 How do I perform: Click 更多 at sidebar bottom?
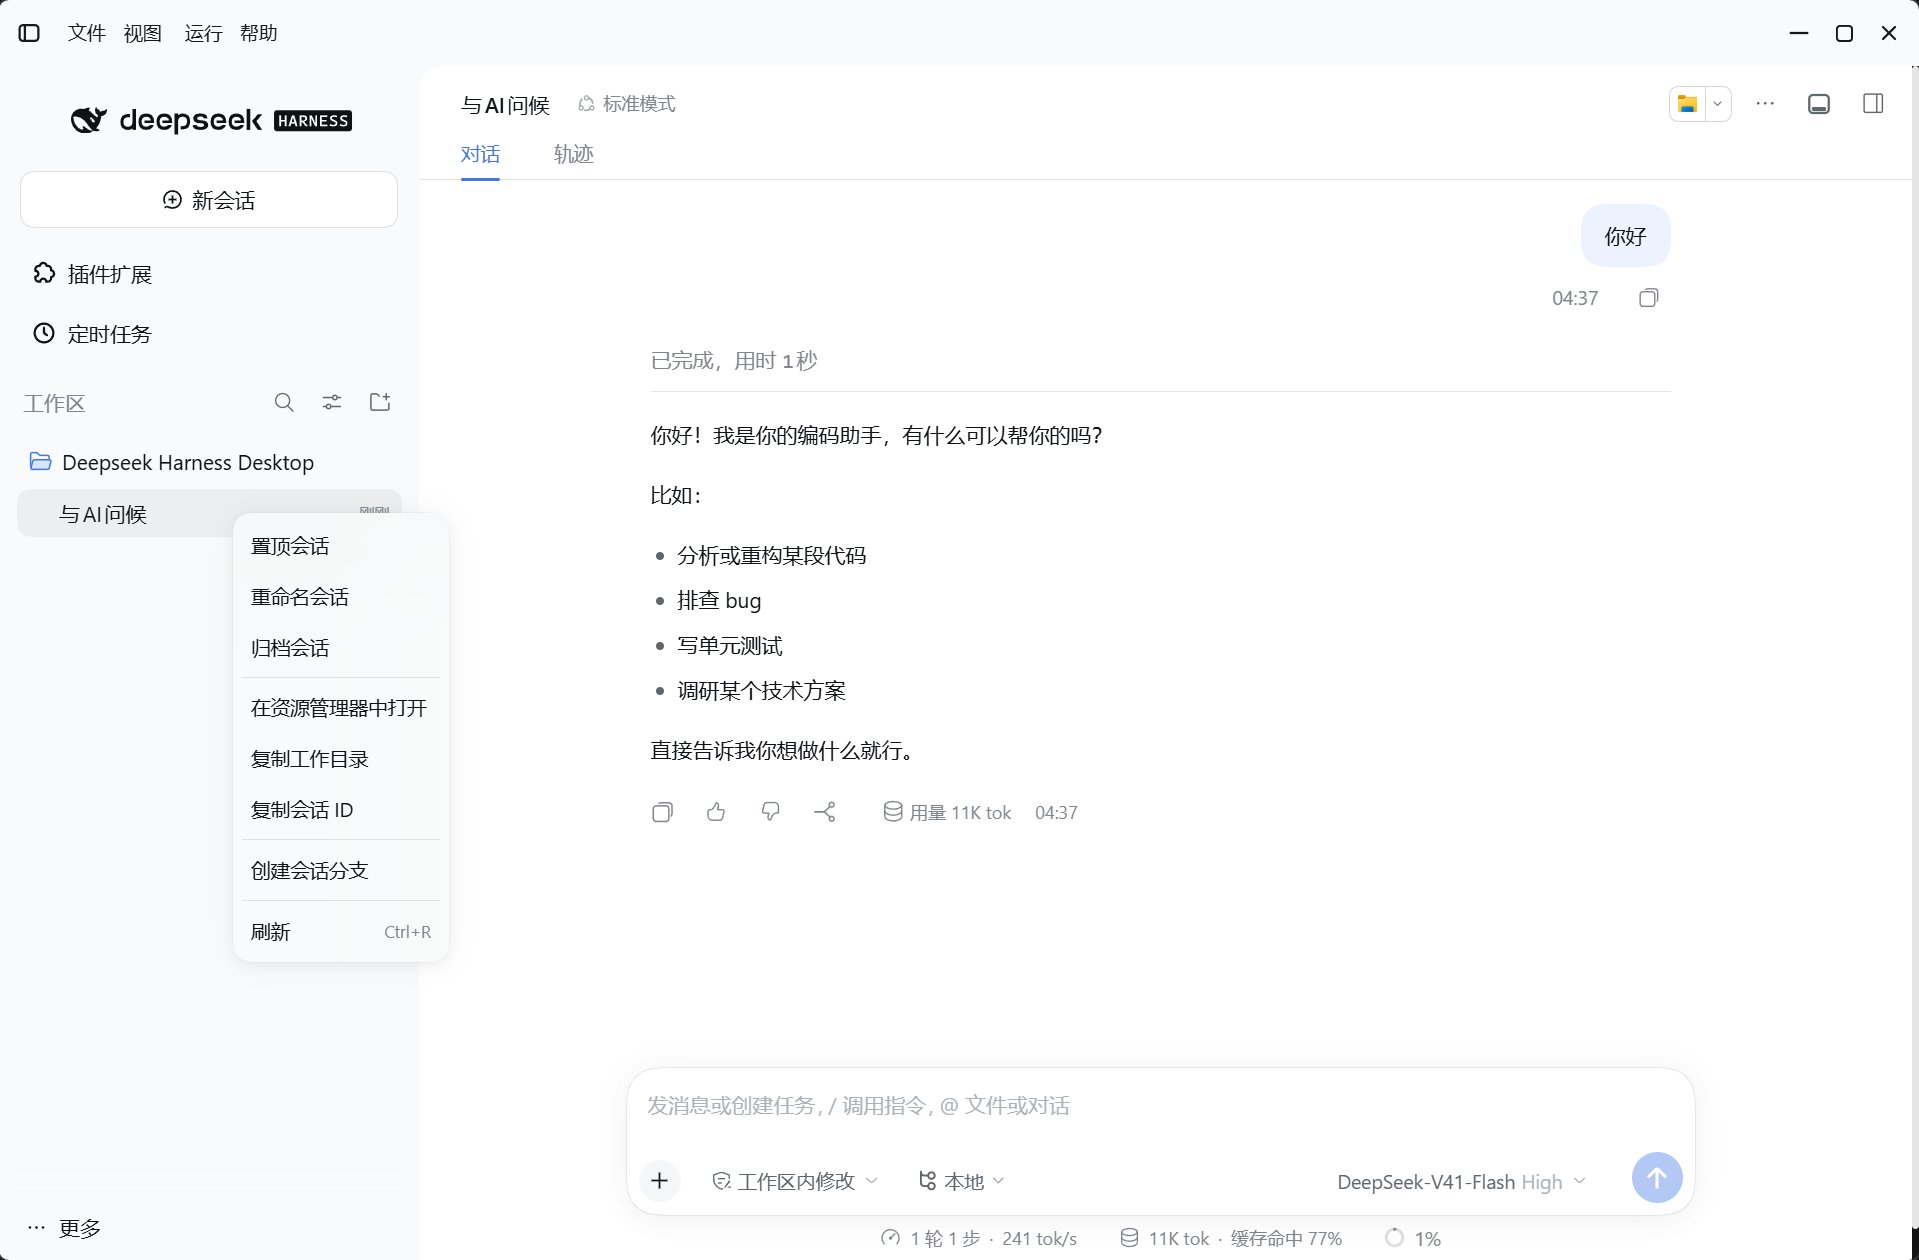point(65,1228)
